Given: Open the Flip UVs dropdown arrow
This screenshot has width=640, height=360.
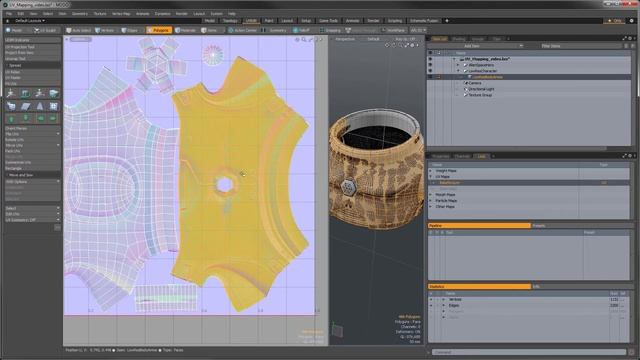Looking at the screenshot, I should [58, 134].
